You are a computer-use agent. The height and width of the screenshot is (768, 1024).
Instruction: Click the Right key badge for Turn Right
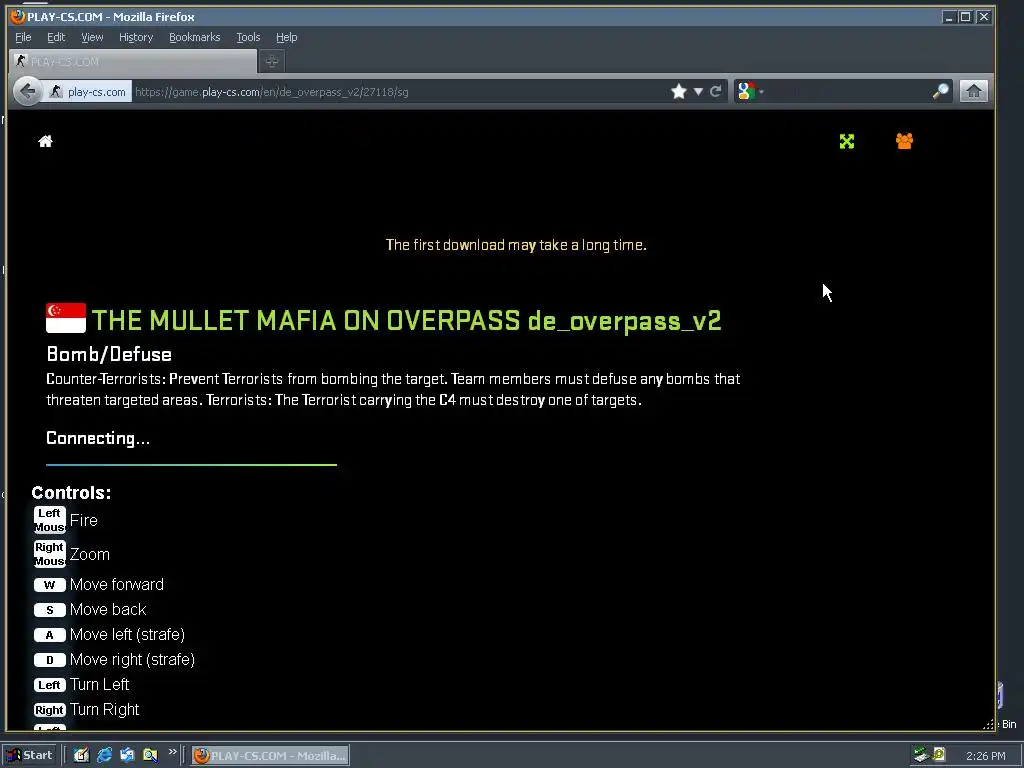(x=50, y=710)
